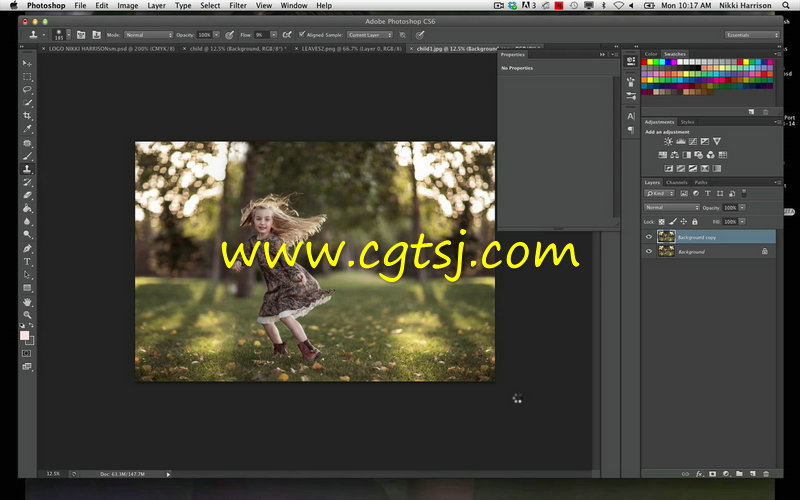Select the Pen tool
Image resolution: width=800 pixels, height=500 pixels.
click(x=27, y=248)
